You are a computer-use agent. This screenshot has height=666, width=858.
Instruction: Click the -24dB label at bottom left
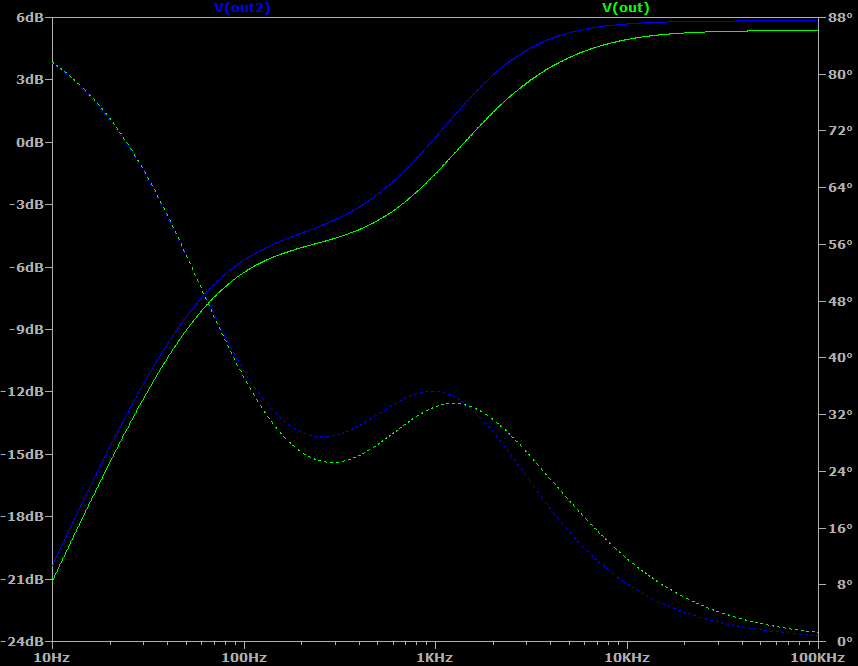point(25,641)
